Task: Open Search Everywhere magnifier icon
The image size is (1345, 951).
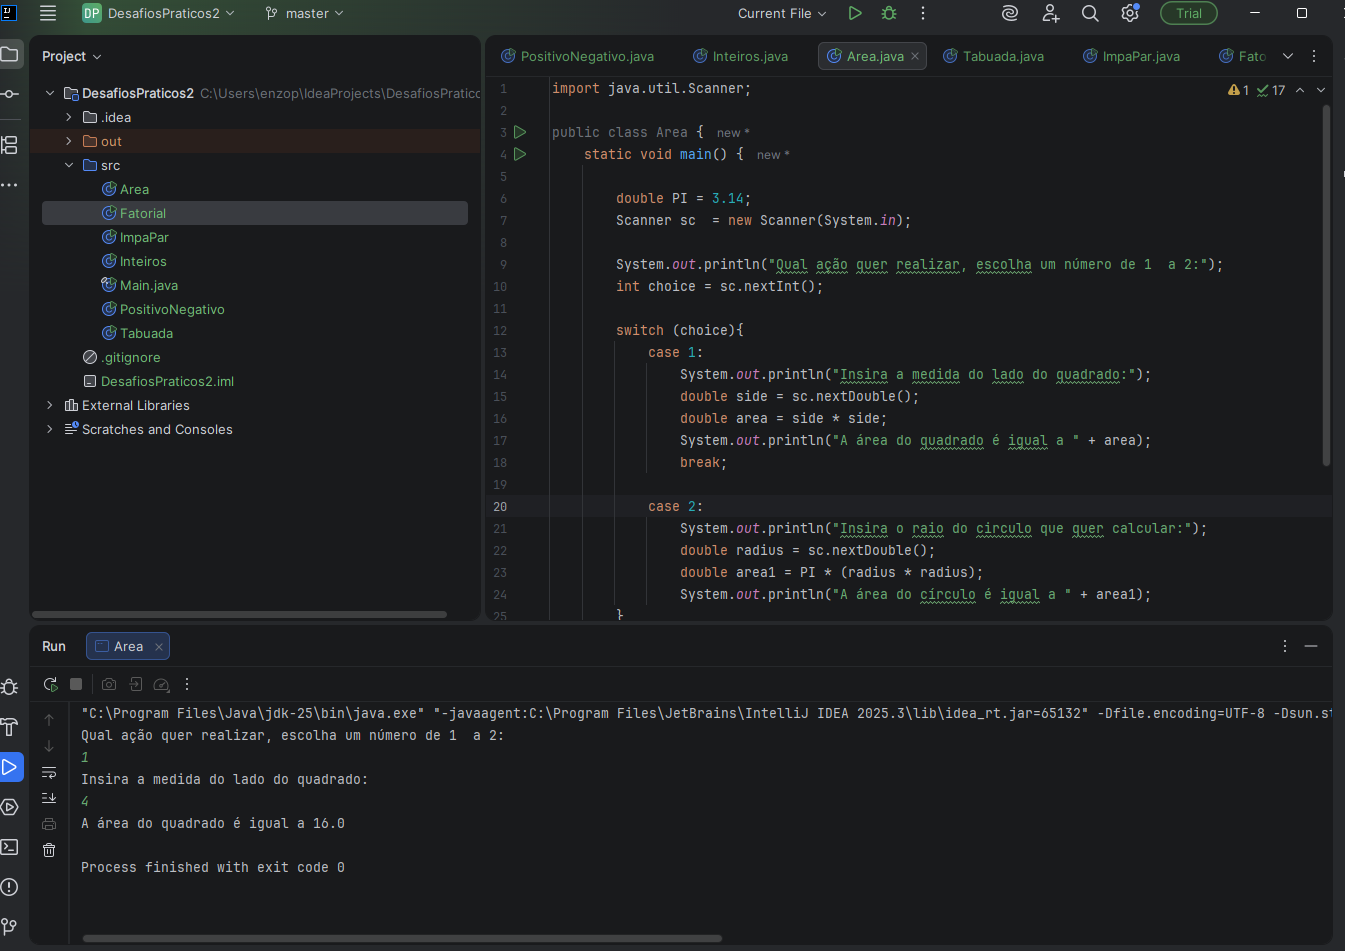Action: 1090,13
